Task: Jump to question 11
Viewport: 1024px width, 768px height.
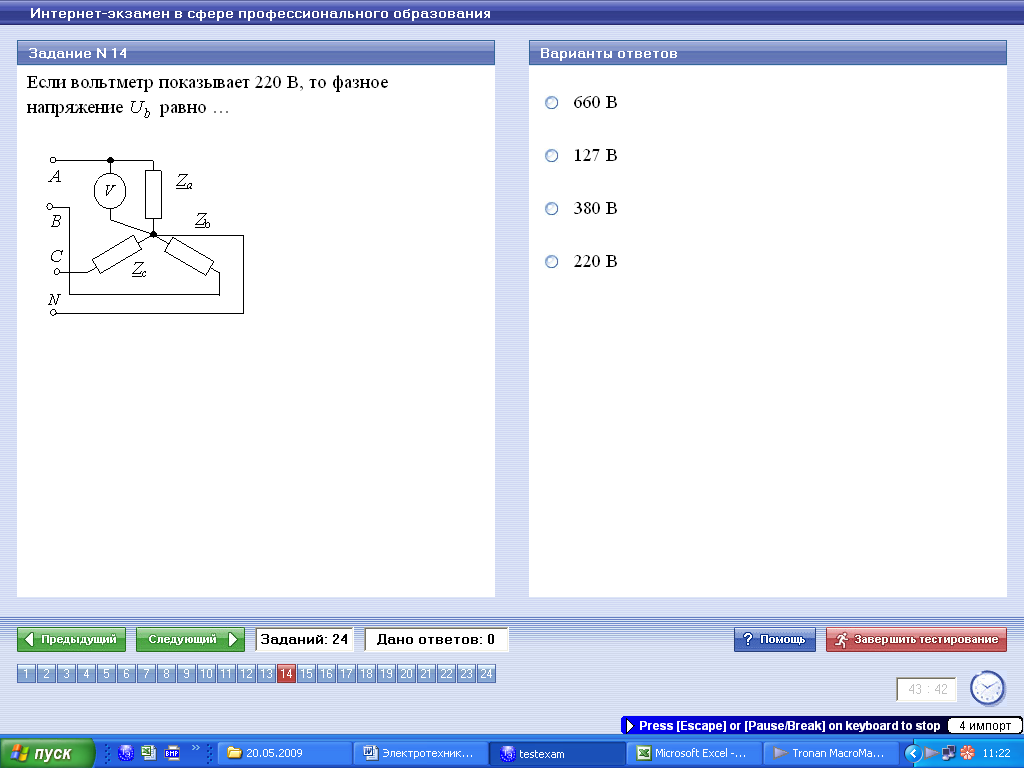Action: tap(226, 673)
